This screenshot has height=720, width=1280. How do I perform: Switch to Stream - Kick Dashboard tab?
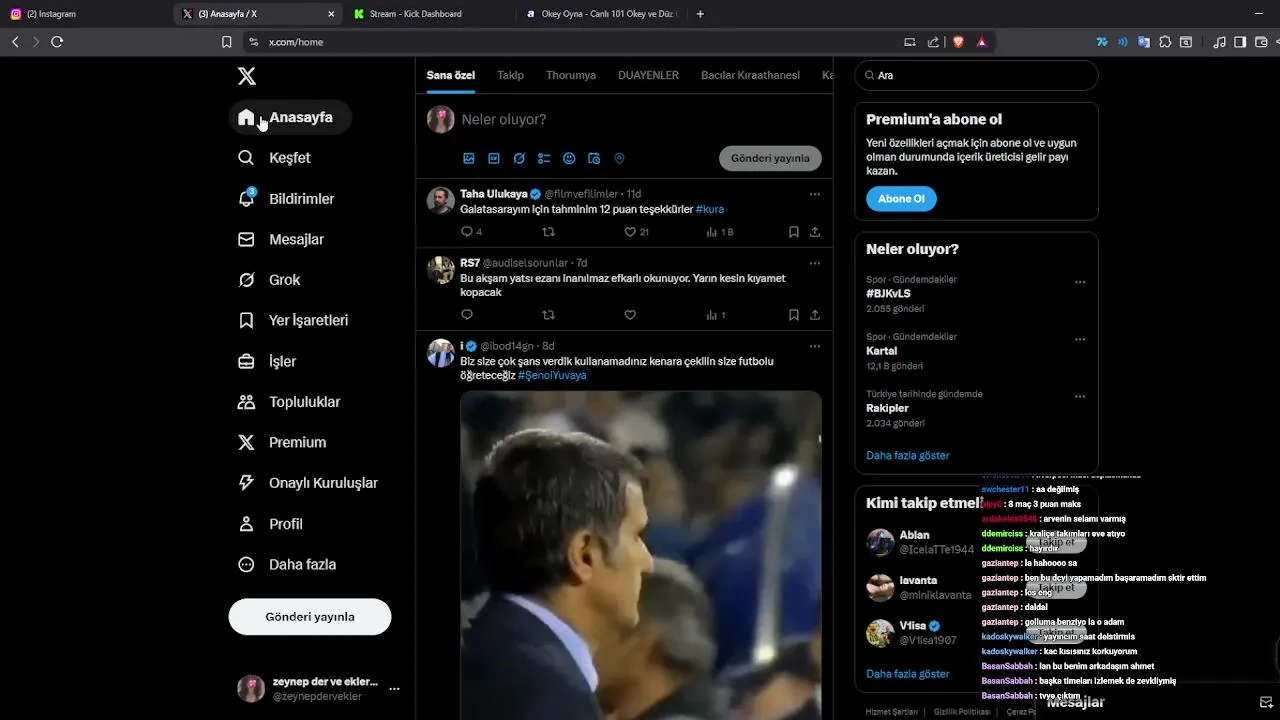pyautogui.click(x=430, y=14)
